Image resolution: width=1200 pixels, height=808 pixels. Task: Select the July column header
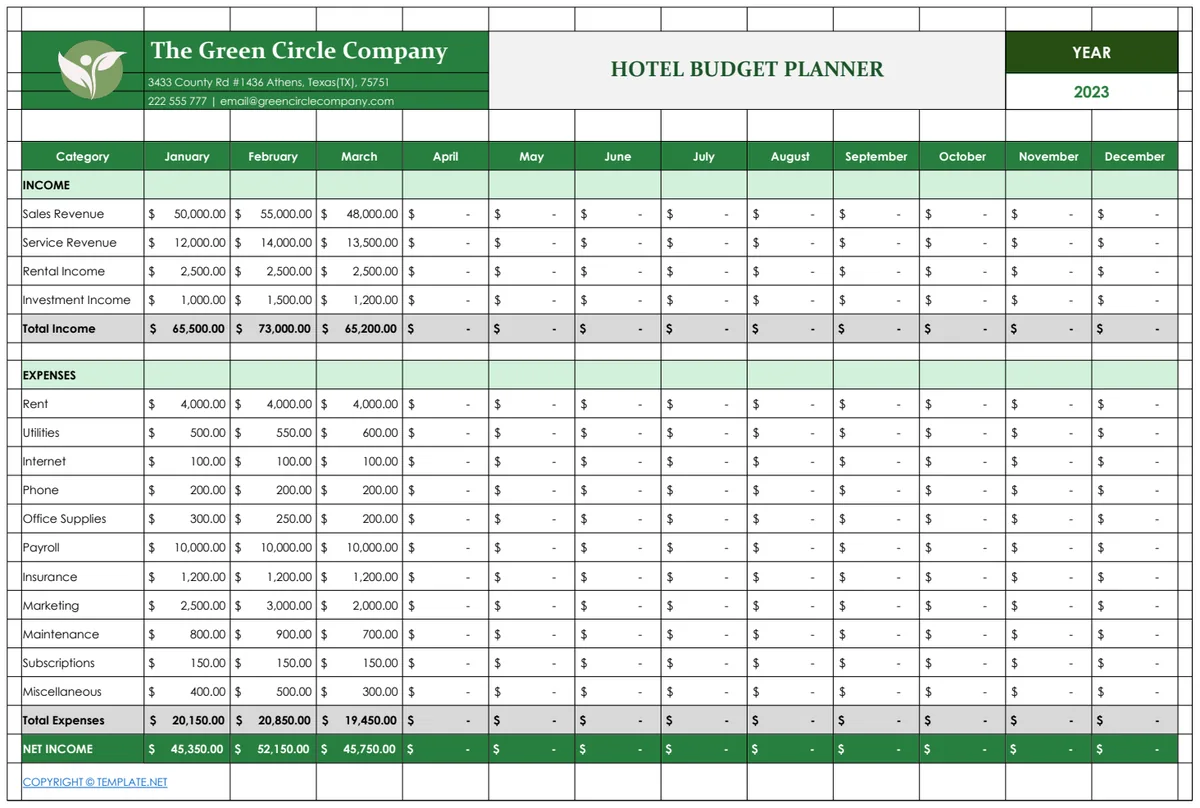click(704, 156)
